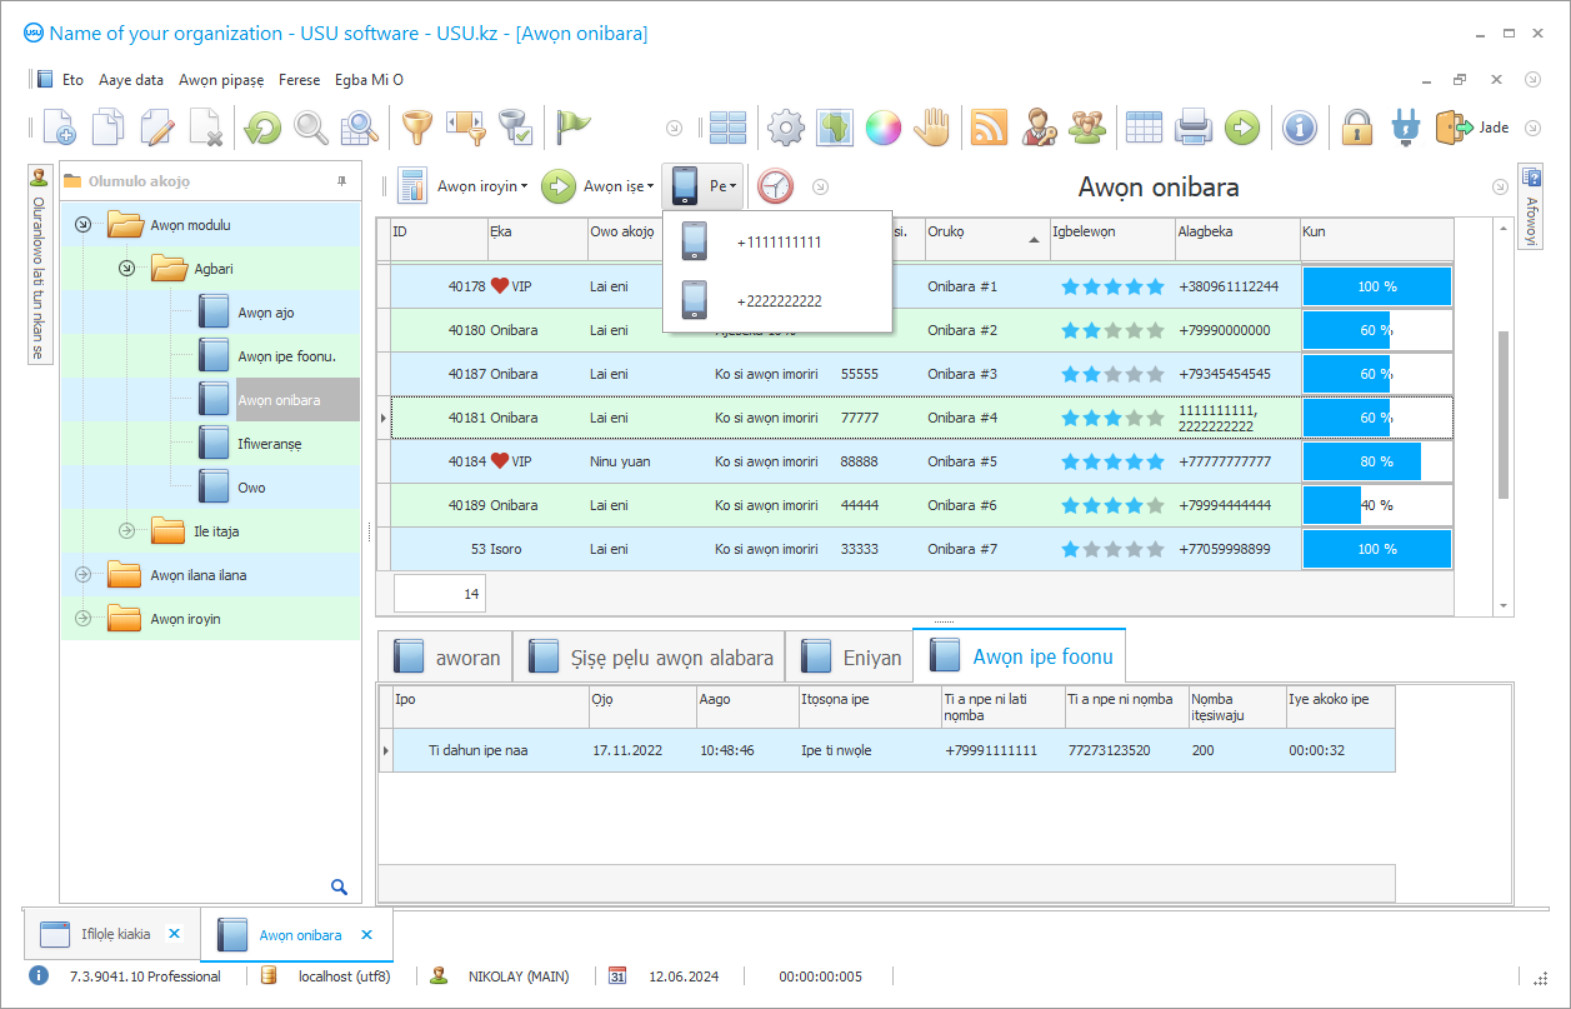
Task: Click the green refresh arrow icon
Action: click(x=263, y=127)
